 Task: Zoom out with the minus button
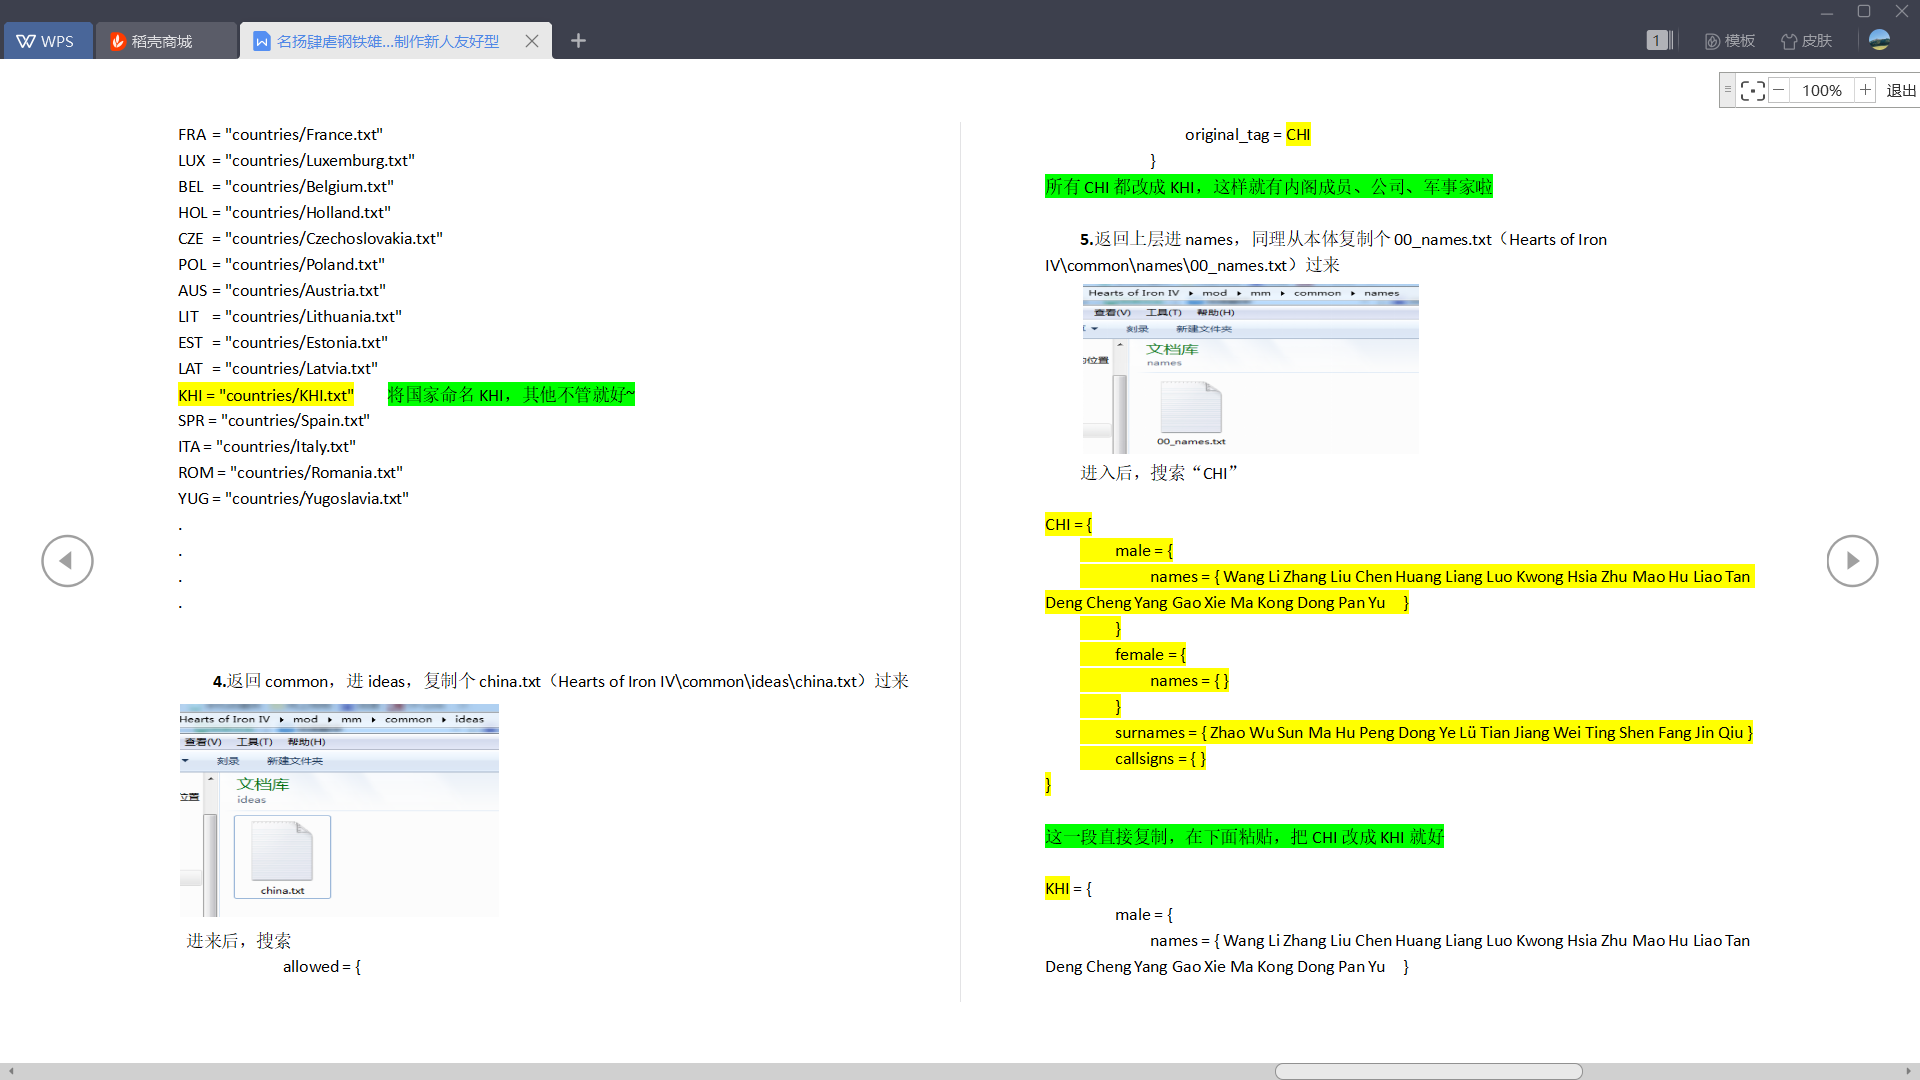pos(1779,90)
